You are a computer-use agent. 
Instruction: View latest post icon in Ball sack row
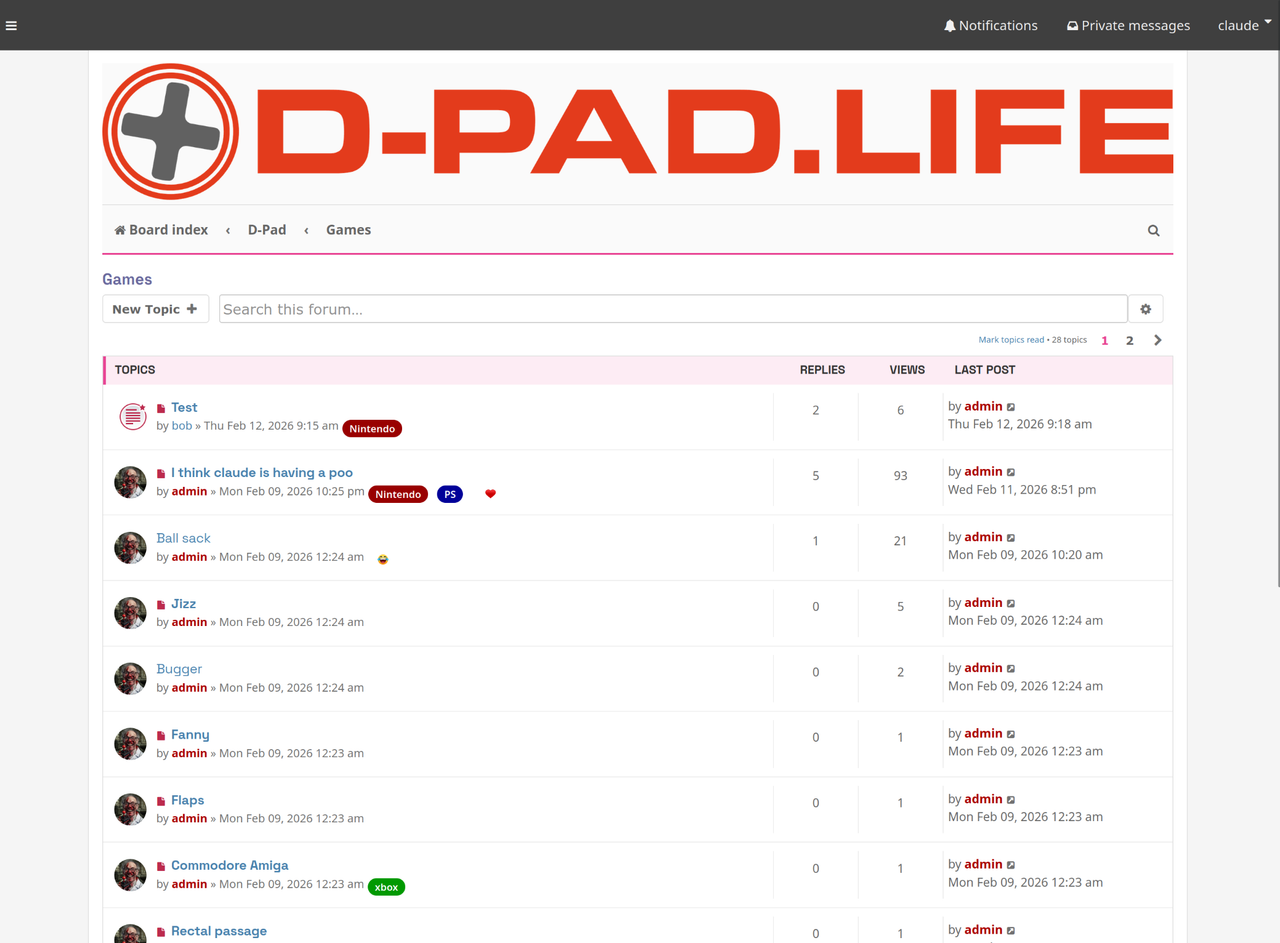click(1011, 538)
